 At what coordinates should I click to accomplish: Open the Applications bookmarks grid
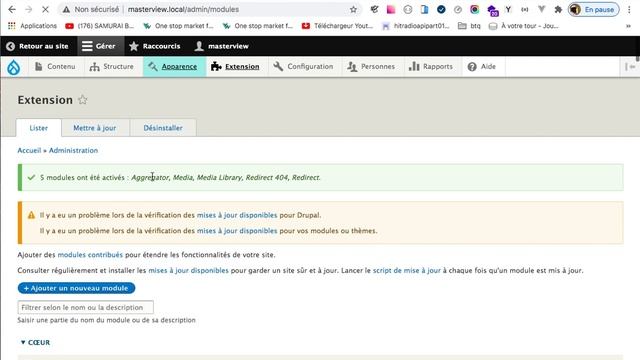32,26
